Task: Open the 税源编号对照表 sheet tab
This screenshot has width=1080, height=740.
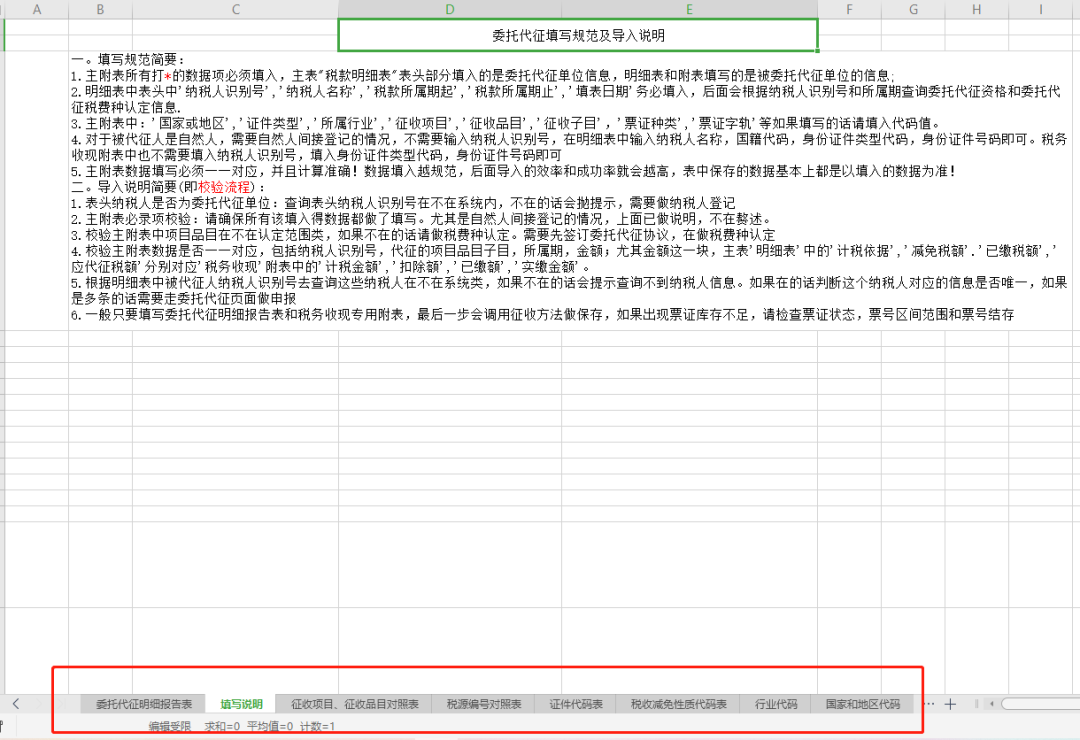Action: (x=484, y=704)
